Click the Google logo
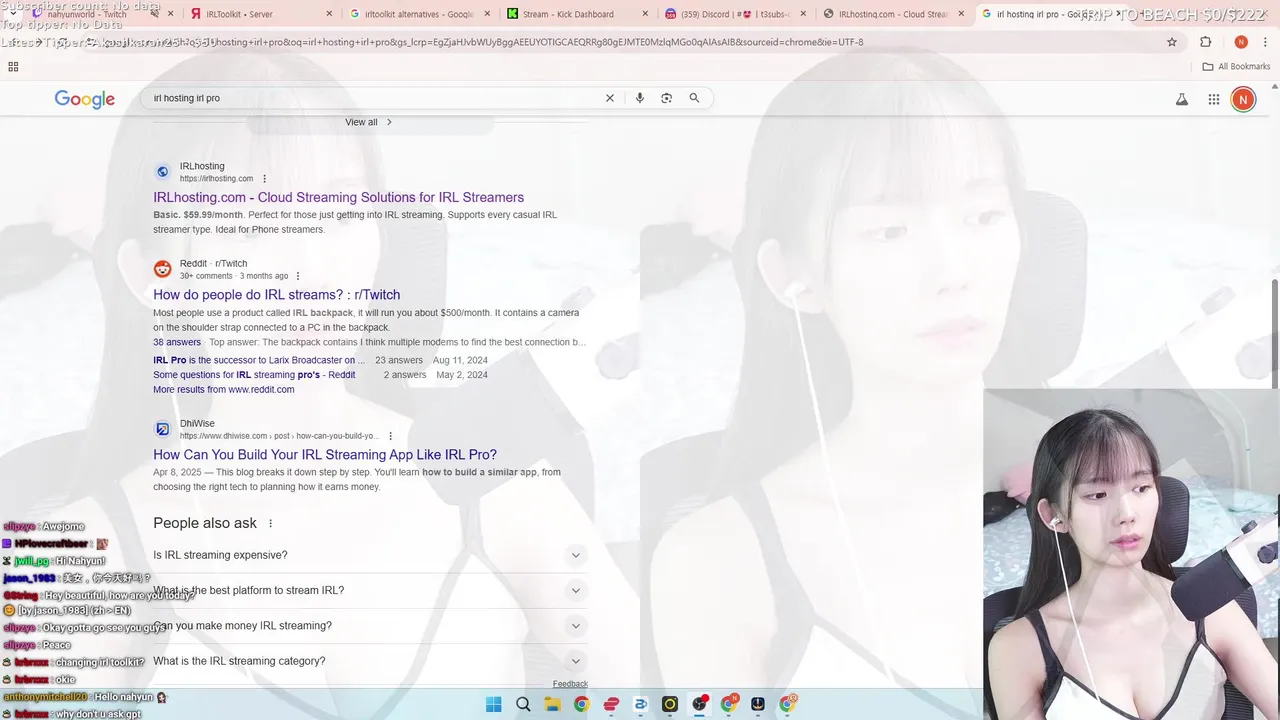The width and height of the screenshot is (1280, 720). tap(85, 99)
